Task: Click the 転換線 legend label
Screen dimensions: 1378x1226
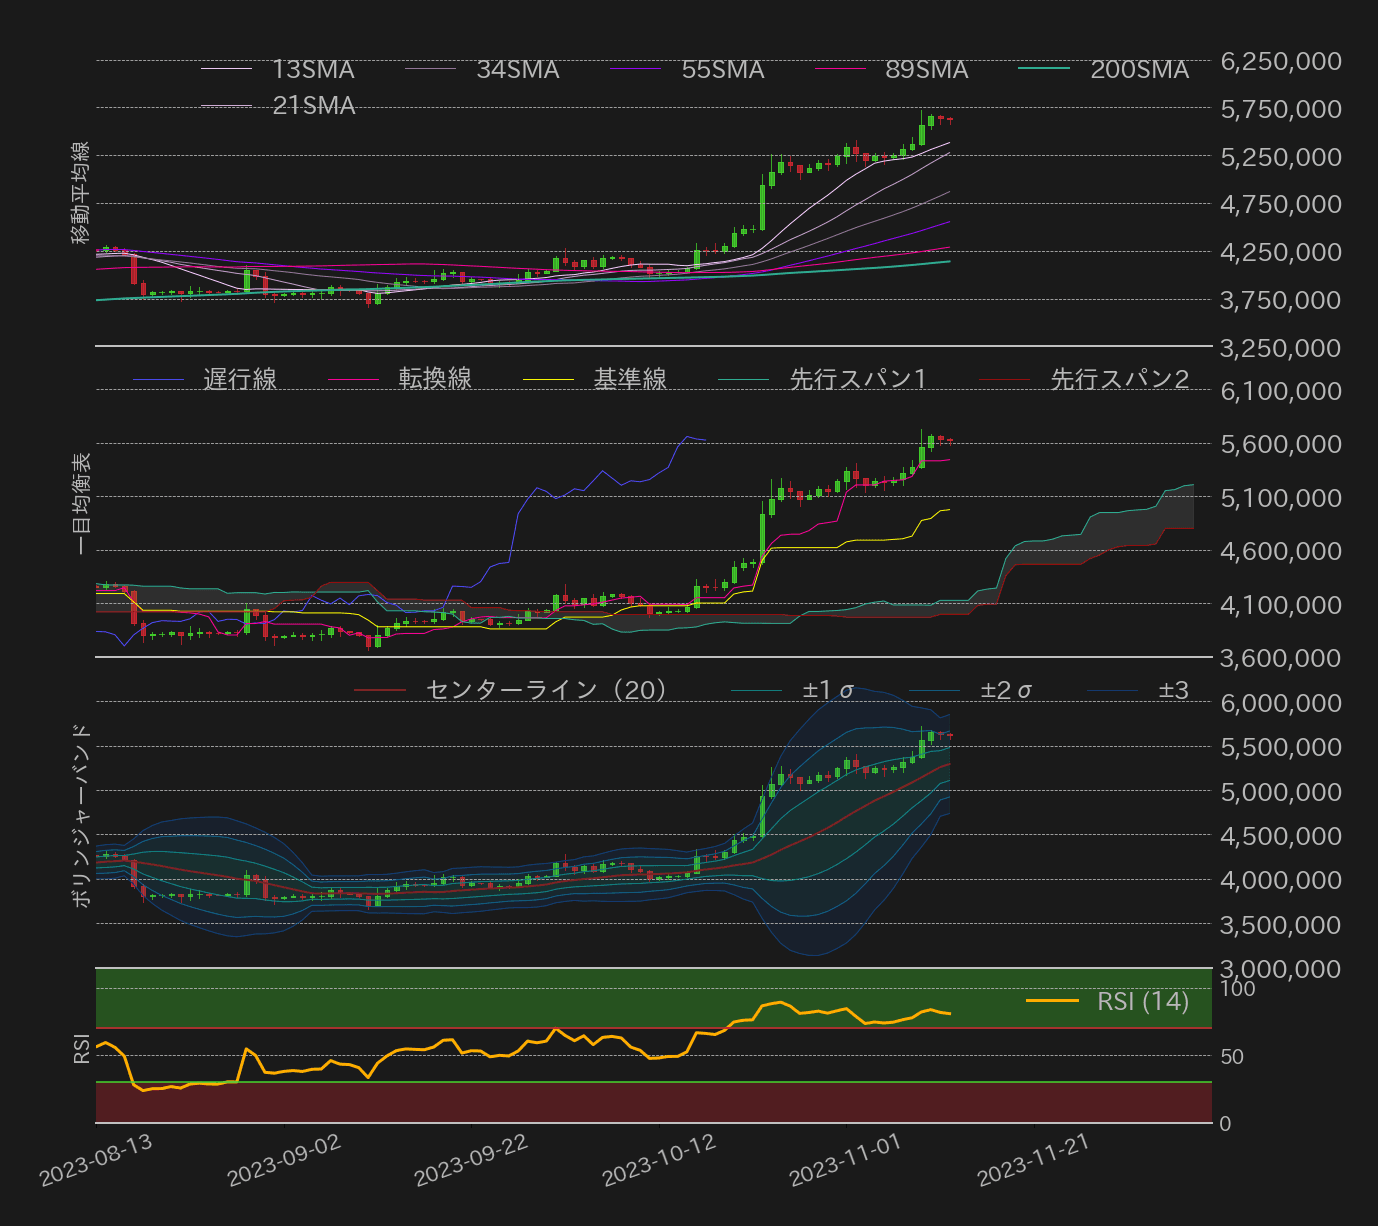Action: pyautogui.click(x=435, y=380)
